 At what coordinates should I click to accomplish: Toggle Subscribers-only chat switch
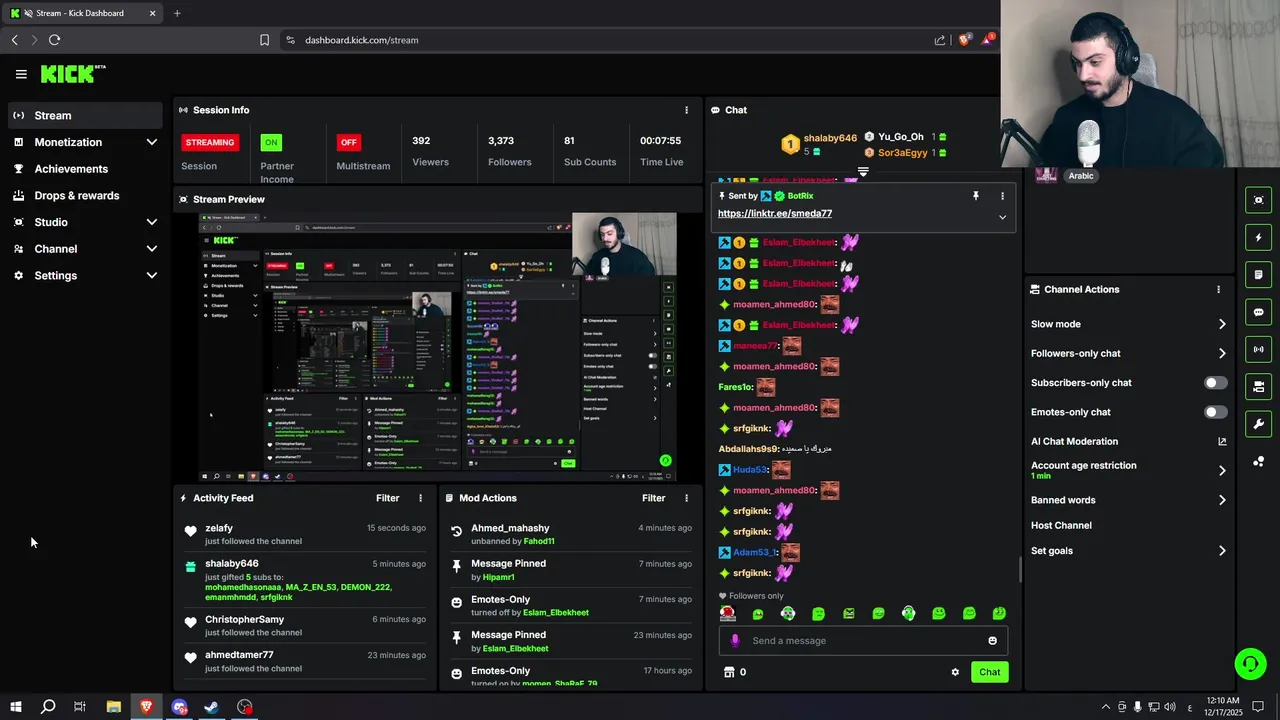click(1216, 383)
